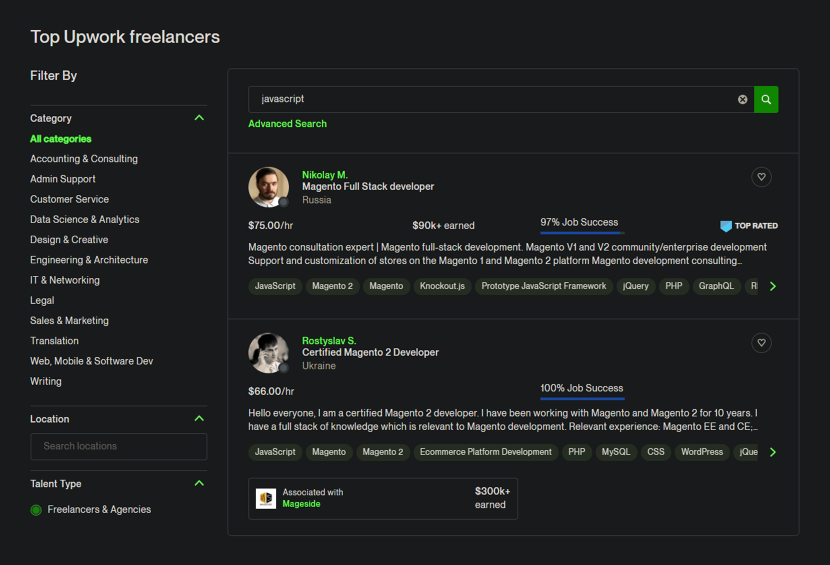
Task: Filter by Legal category
Action: tap(42, 300)
